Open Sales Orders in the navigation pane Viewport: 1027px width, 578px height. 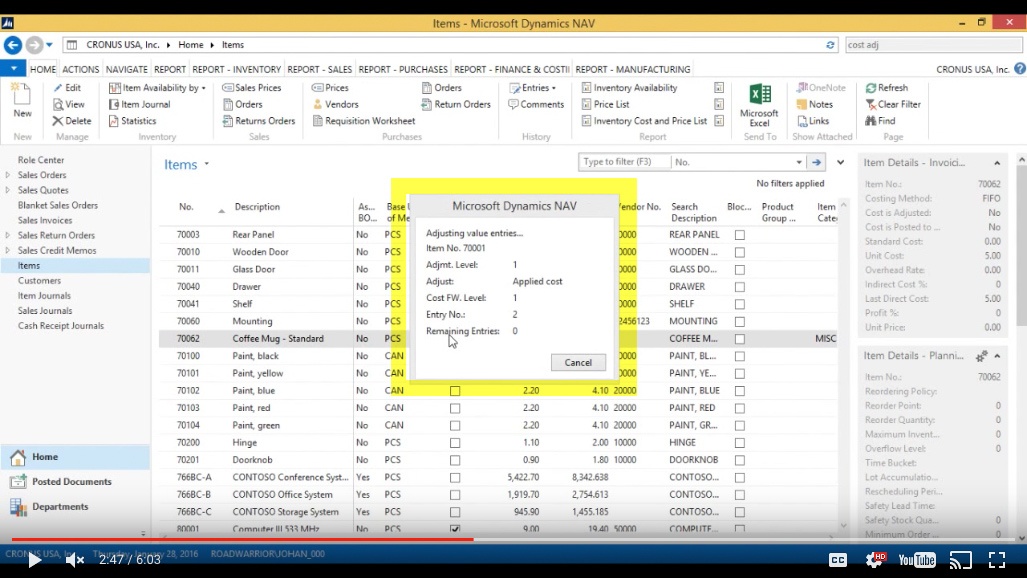click(x=41, y=174)
